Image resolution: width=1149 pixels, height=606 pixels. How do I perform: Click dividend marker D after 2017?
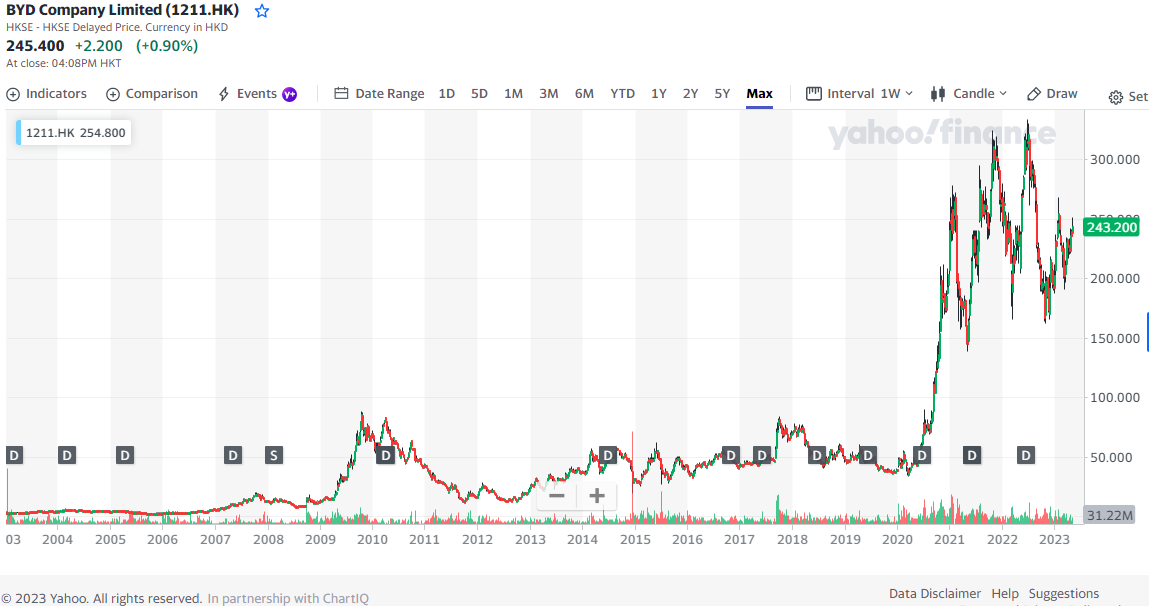coord(762,455)
